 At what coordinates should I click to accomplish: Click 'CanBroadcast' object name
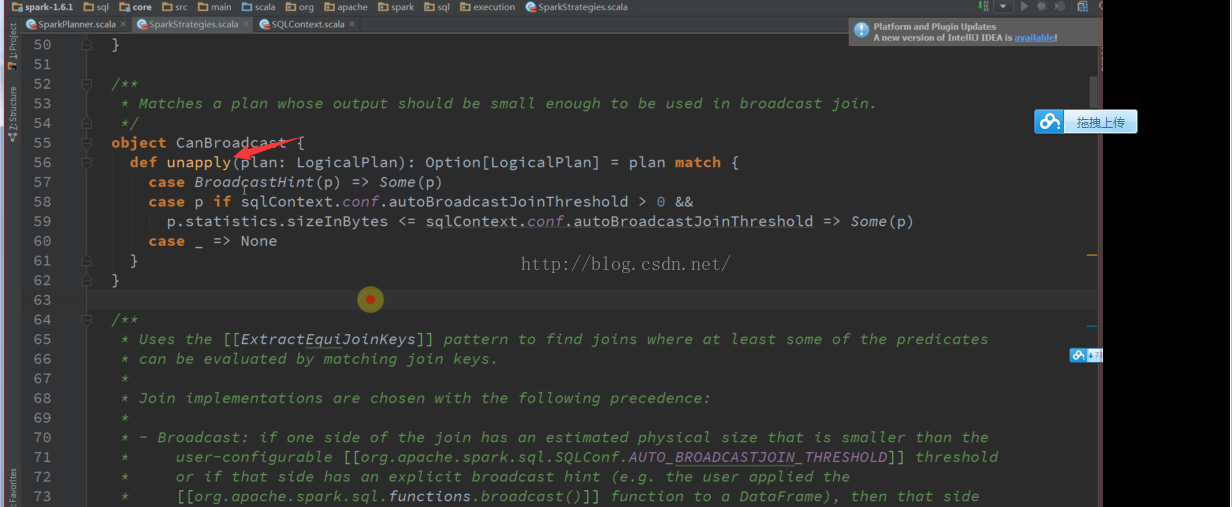click(x=231, y=143)
